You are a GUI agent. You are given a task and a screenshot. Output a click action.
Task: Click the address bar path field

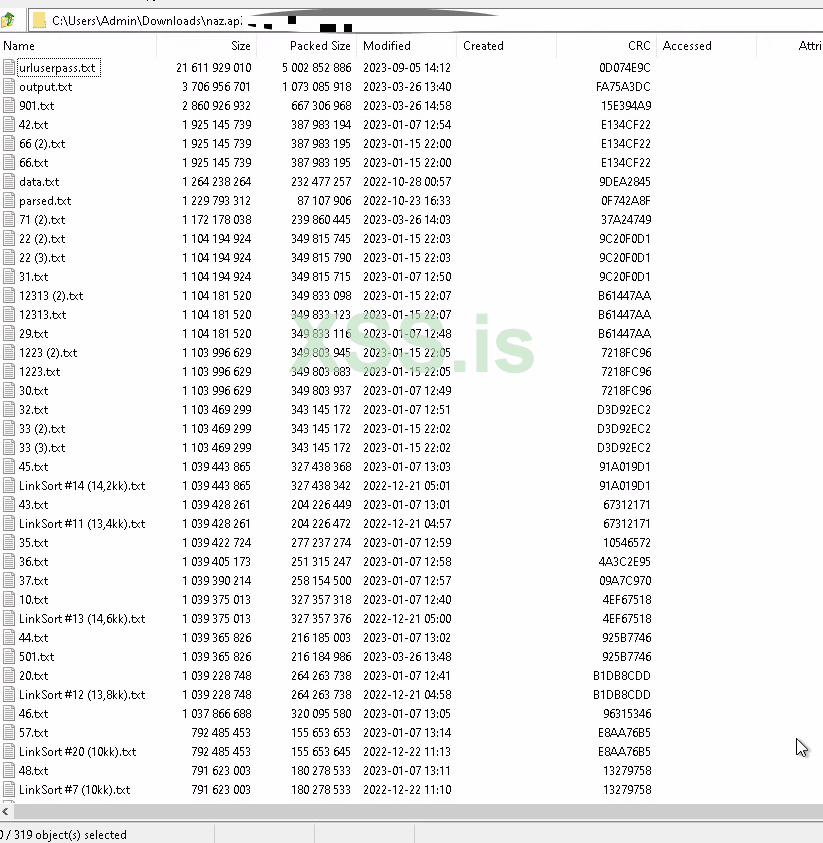(x=425, y=20)
